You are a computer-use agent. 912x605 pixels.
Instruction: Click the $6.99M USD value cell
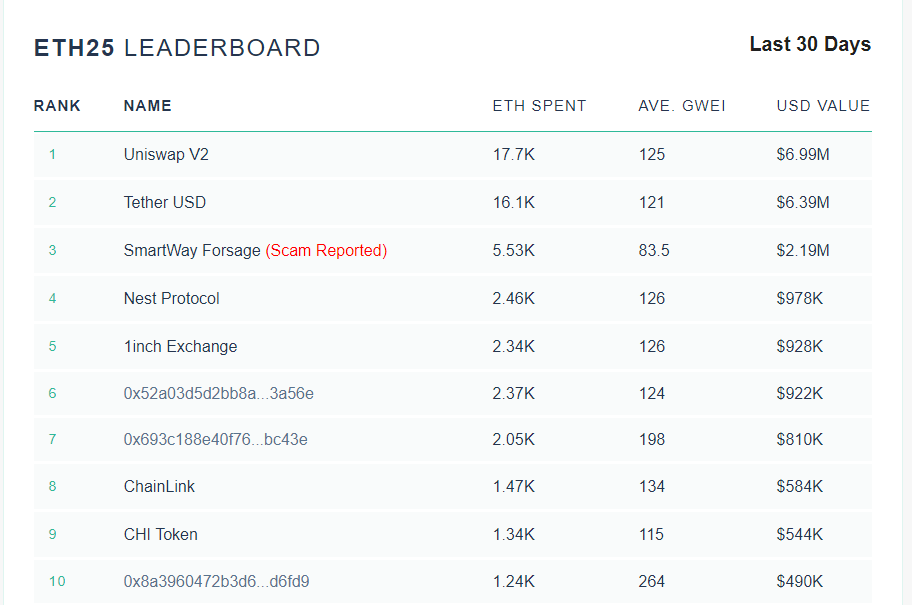(x=803, y=155)
